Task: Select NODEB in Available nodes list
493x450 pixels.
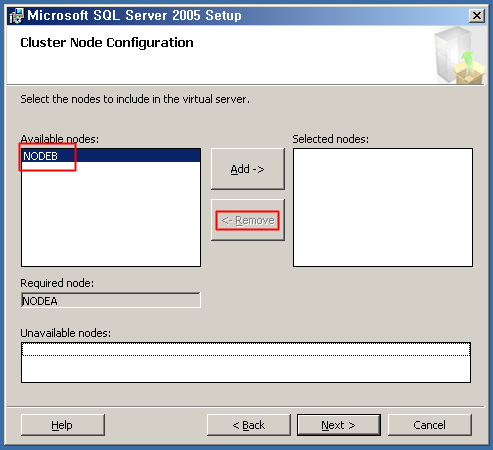Action: tap(111, 156)
